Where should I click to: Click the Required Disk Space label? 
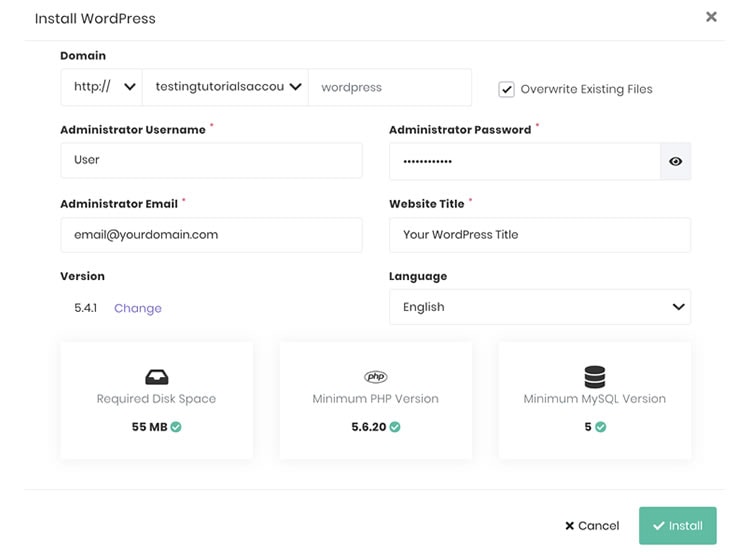(x=156, y=399)
